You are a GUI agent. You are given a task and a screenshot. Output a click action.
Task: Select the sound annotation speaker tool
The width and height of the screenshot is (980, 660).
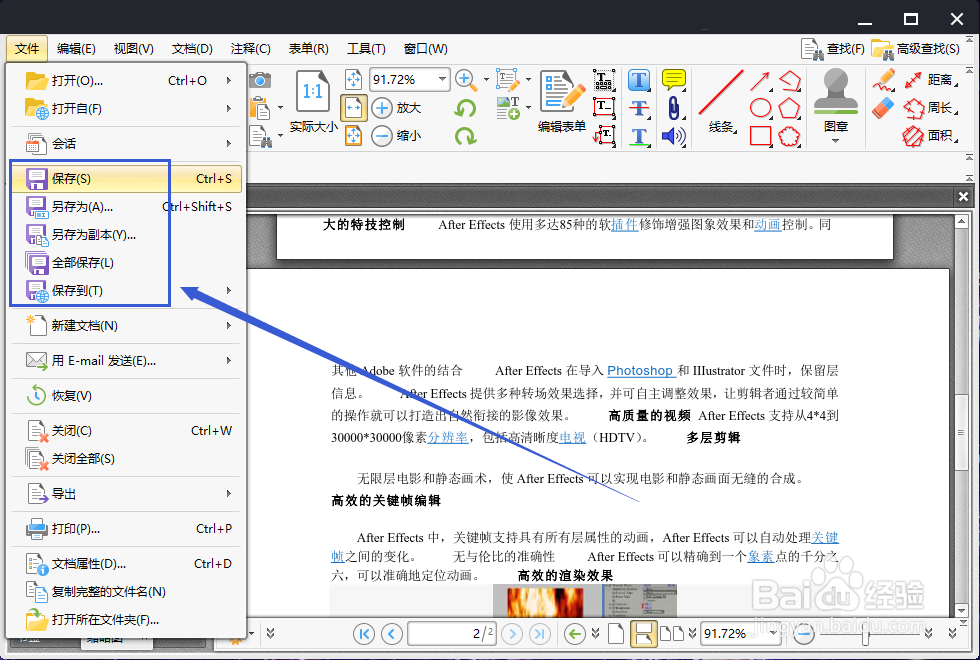click(x=673, y=136)
